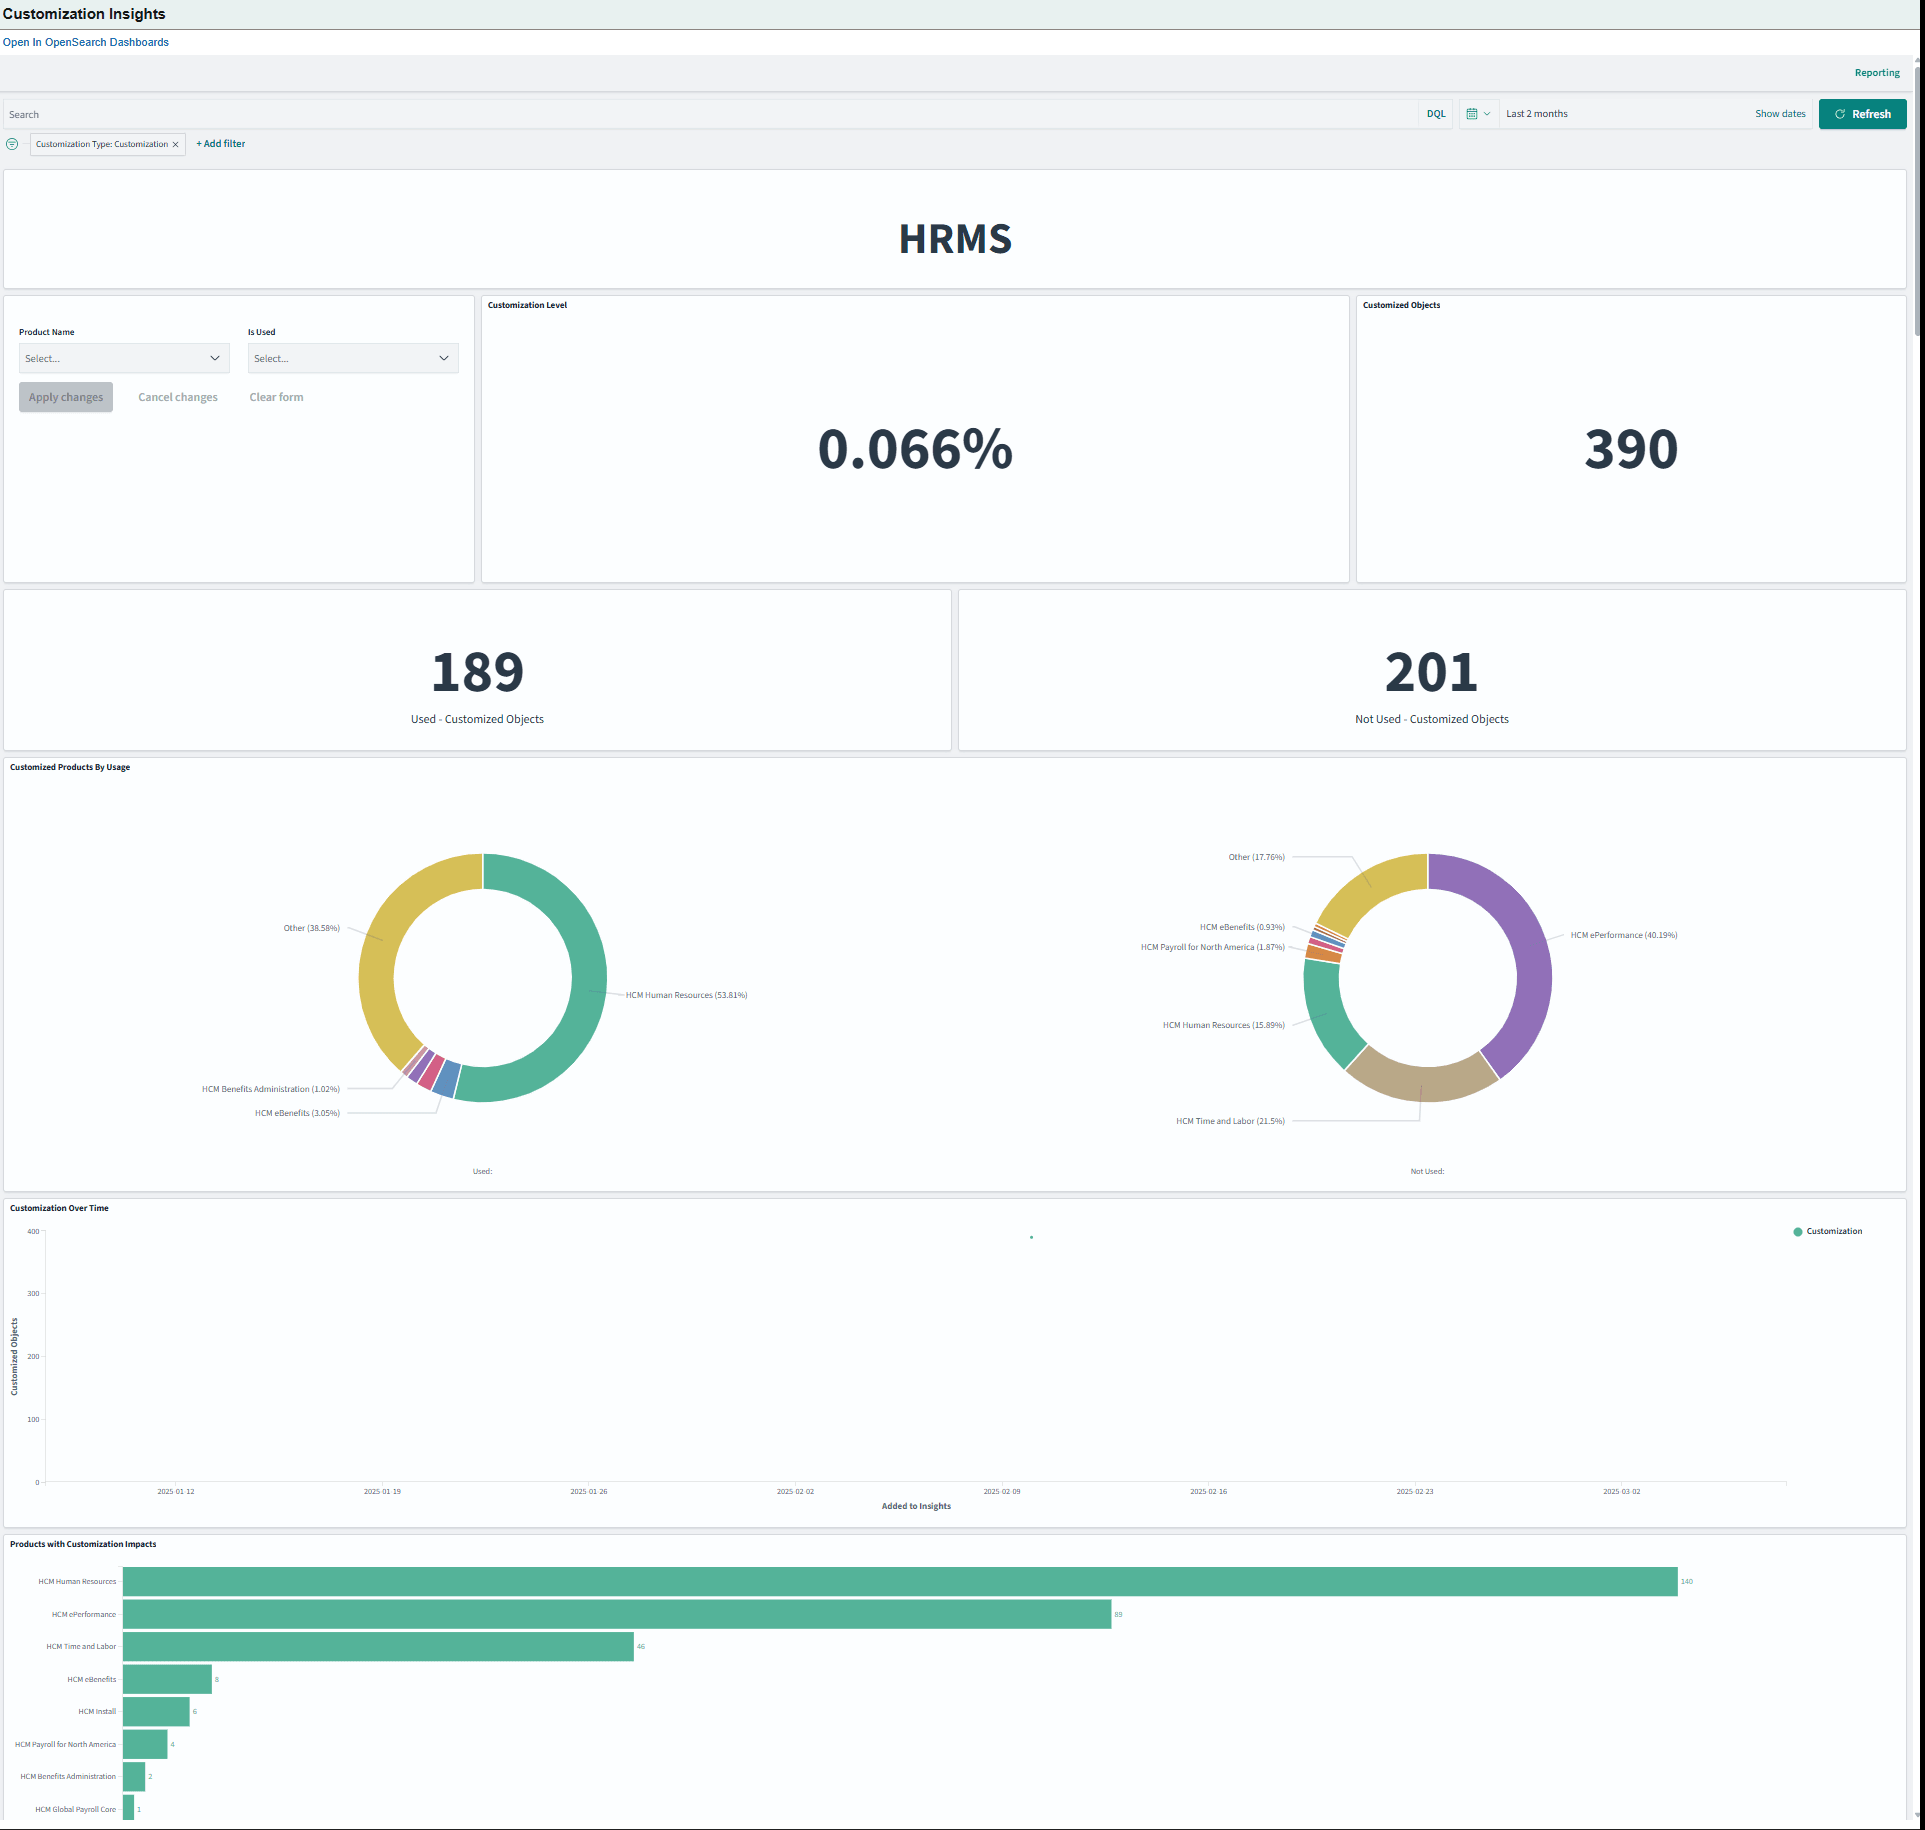Viewport: 1925px width, 1830px height.
Task: Open the Last 2 months date range selector
Action: 1536,113
